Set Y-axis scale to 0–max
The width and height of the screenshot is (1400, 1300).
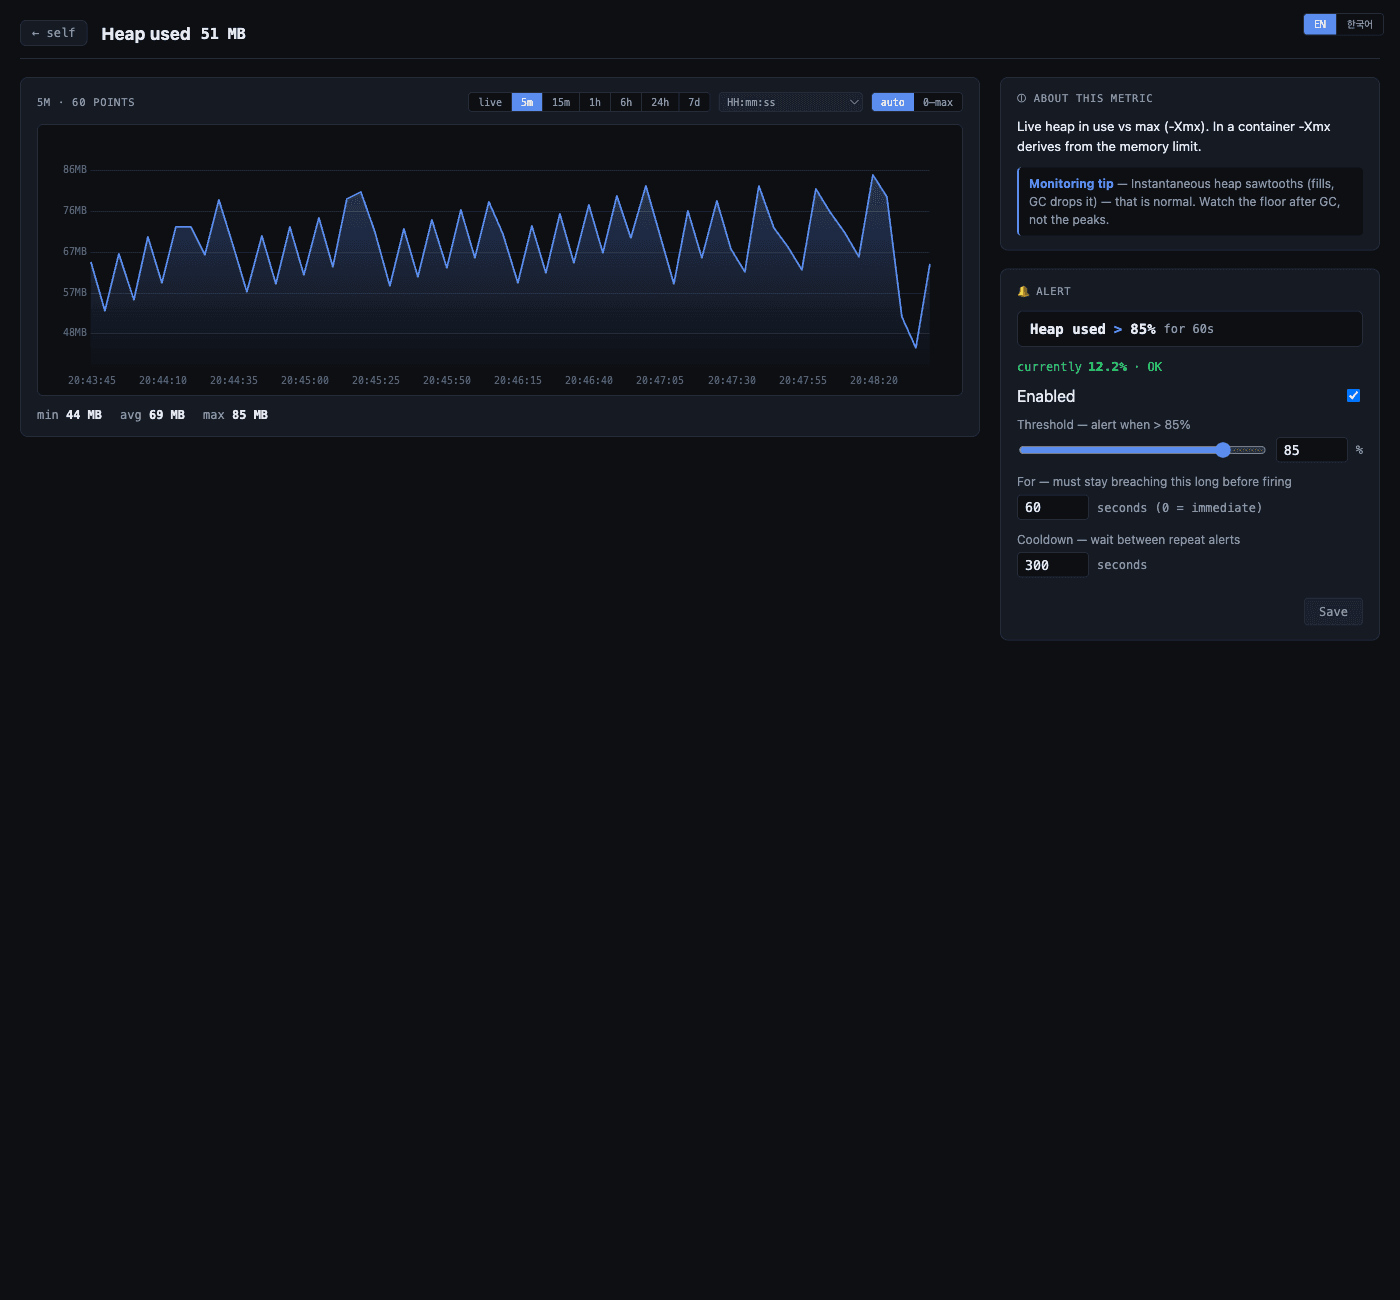click(938, 102)
